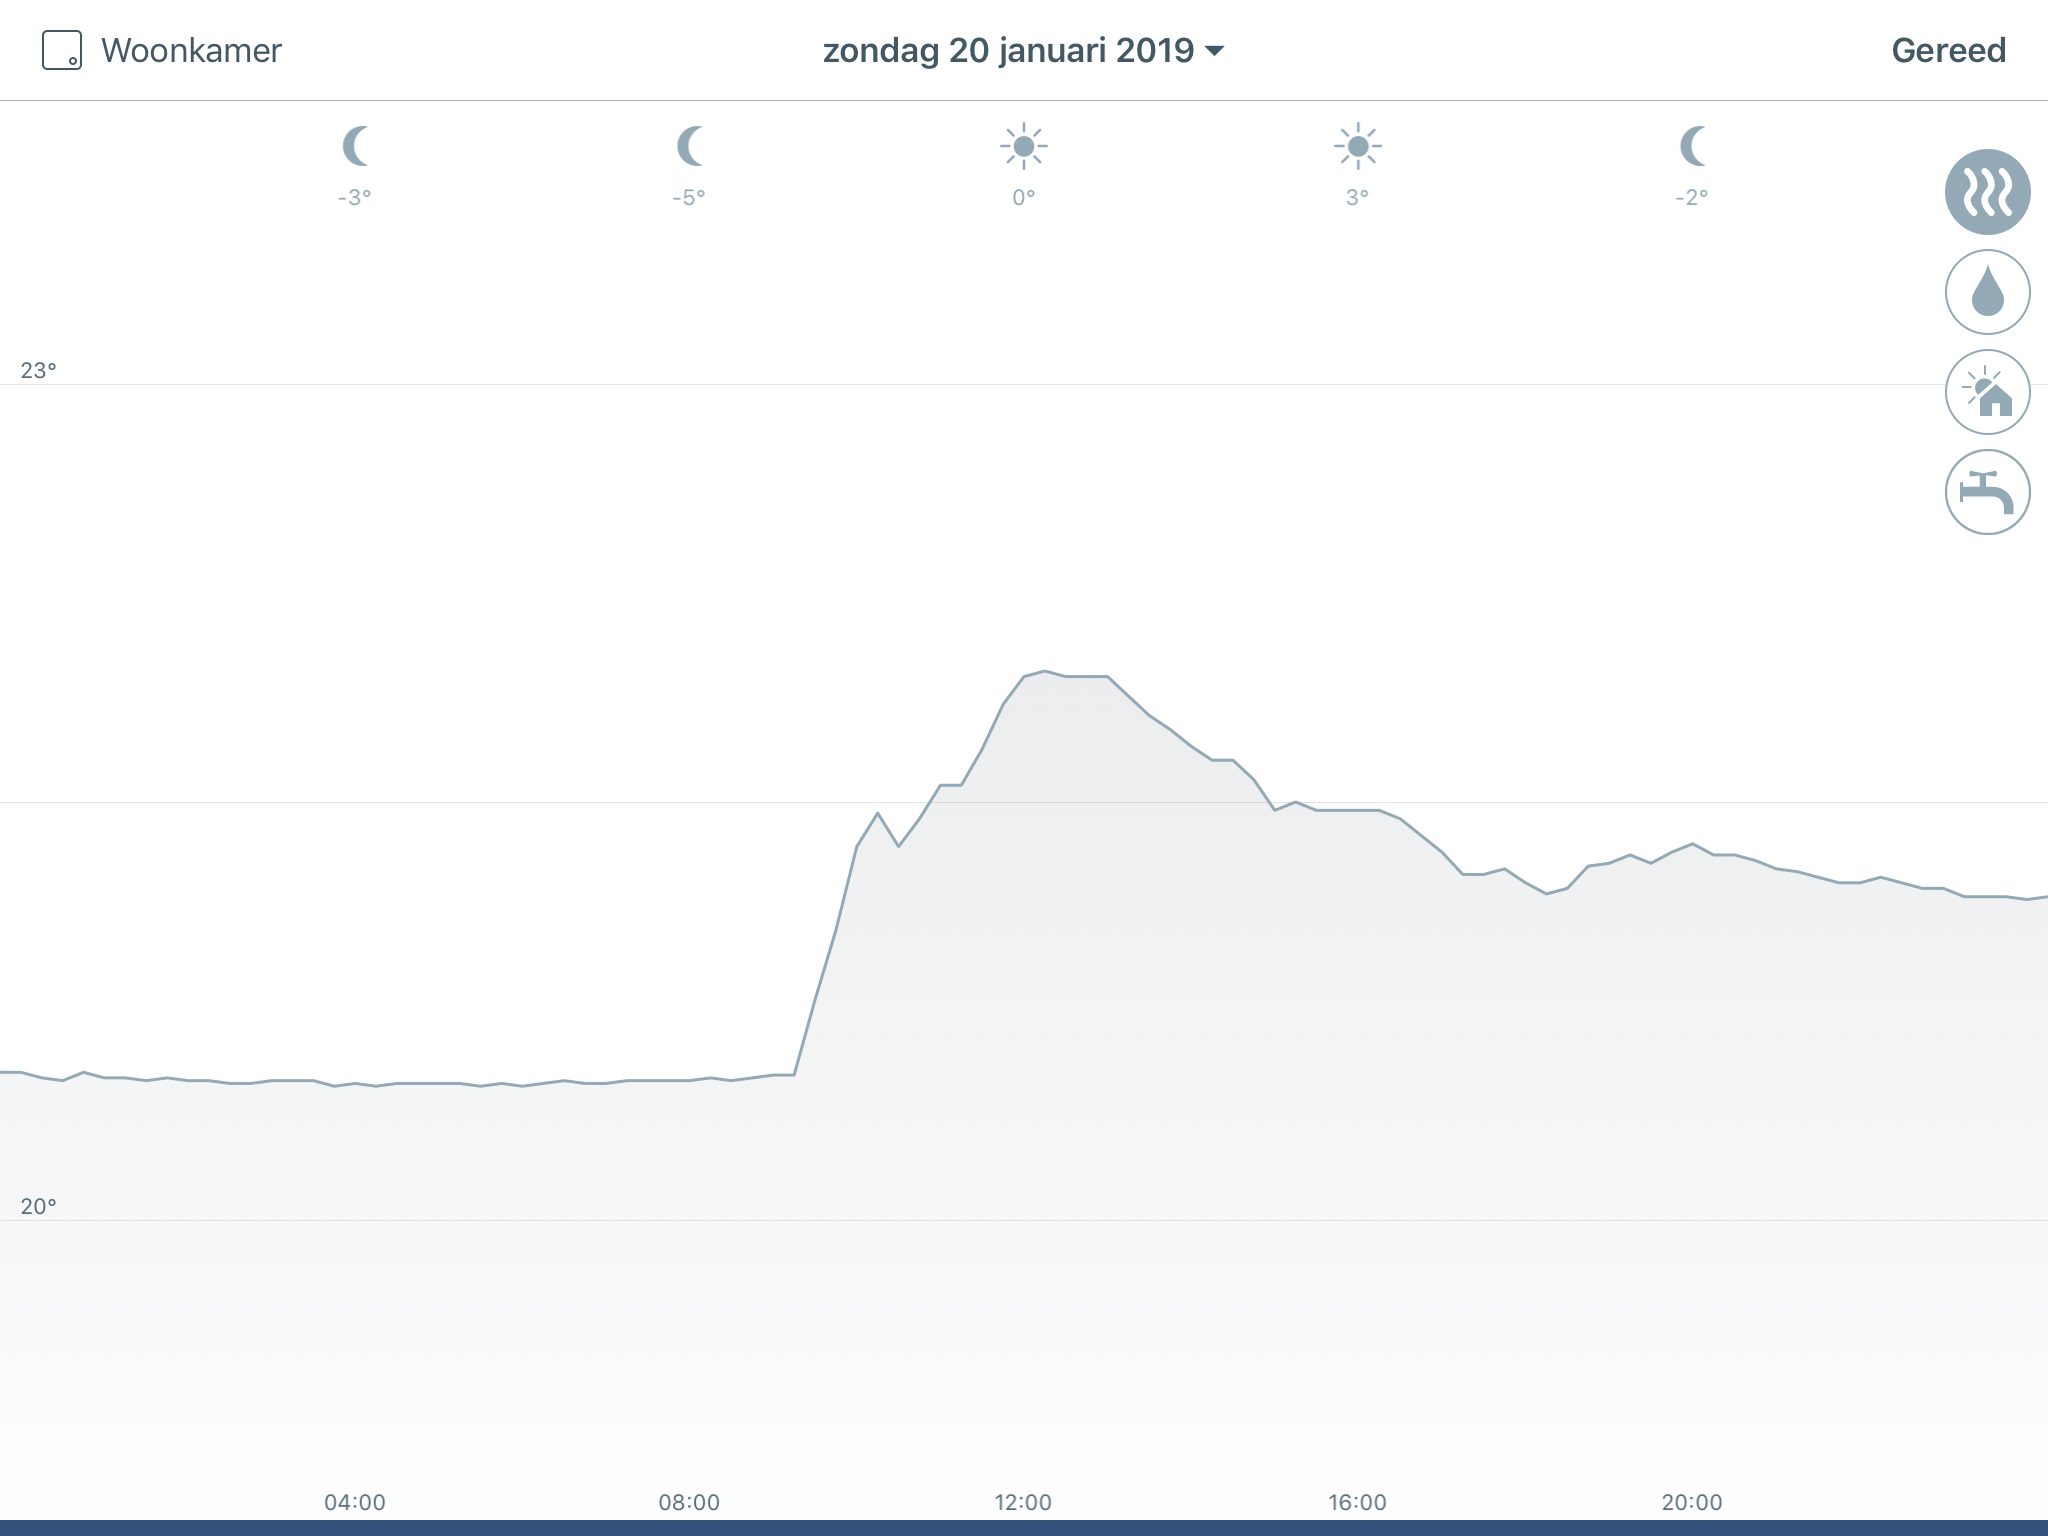
Task: Tap the 20:00 time axis label
Action: (1692, 1502)
